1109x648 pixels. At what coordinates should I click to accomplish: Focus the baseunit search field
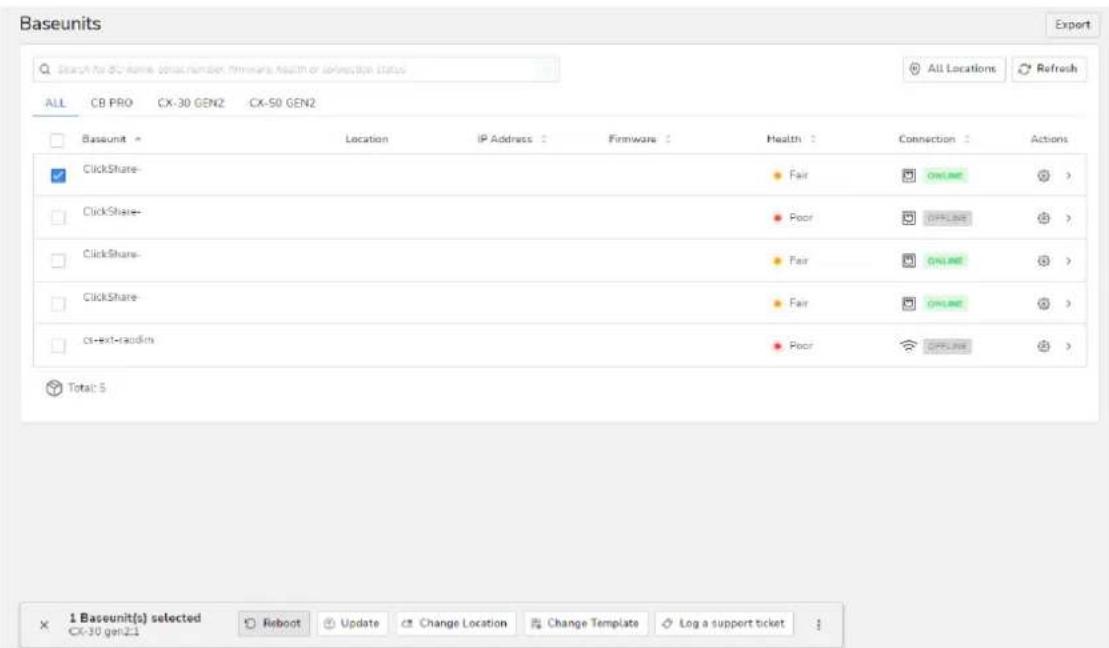[296, 69]
